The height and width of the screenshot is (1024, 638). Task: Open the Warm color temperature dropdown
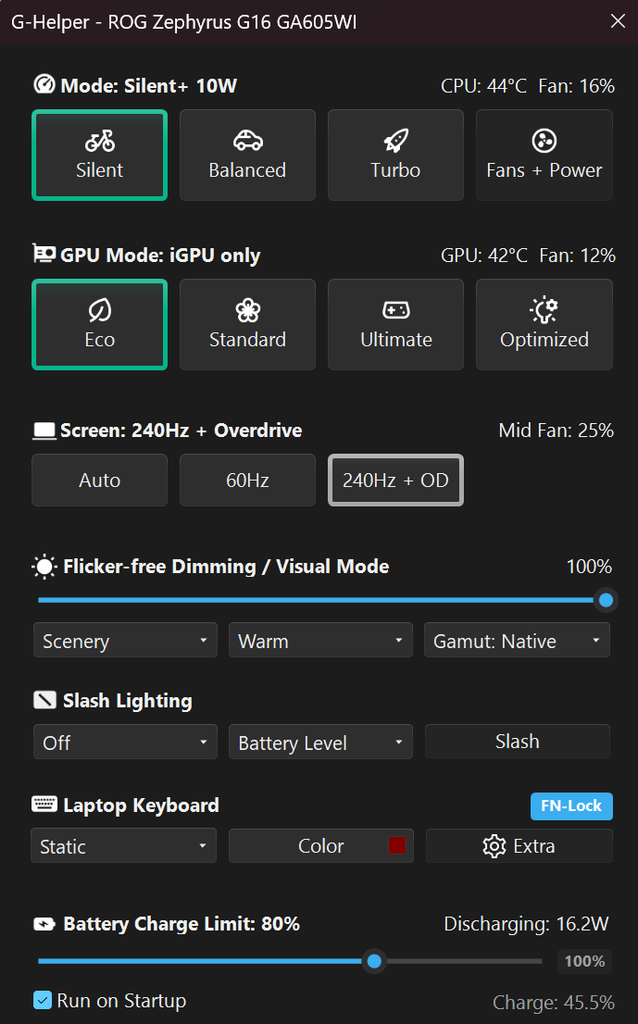click(x=321, y=641)
